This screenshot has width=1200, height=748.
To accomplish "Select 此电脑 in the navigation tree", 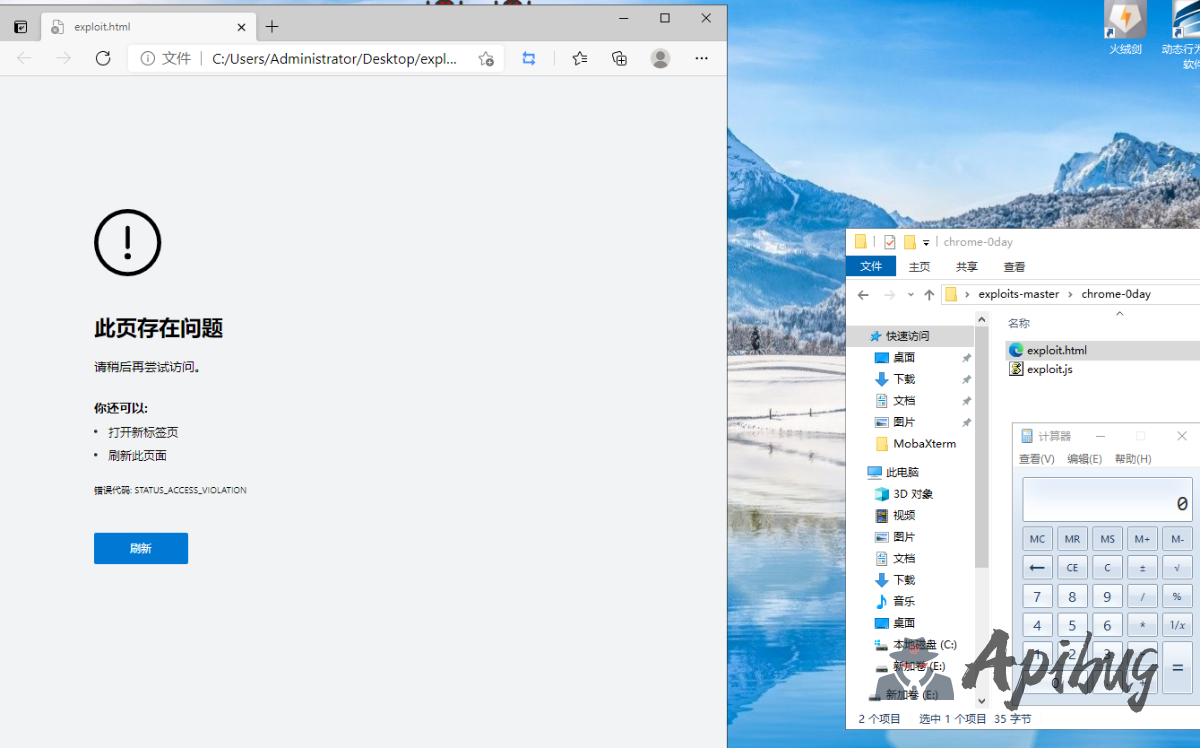I will tap(901, 472).
